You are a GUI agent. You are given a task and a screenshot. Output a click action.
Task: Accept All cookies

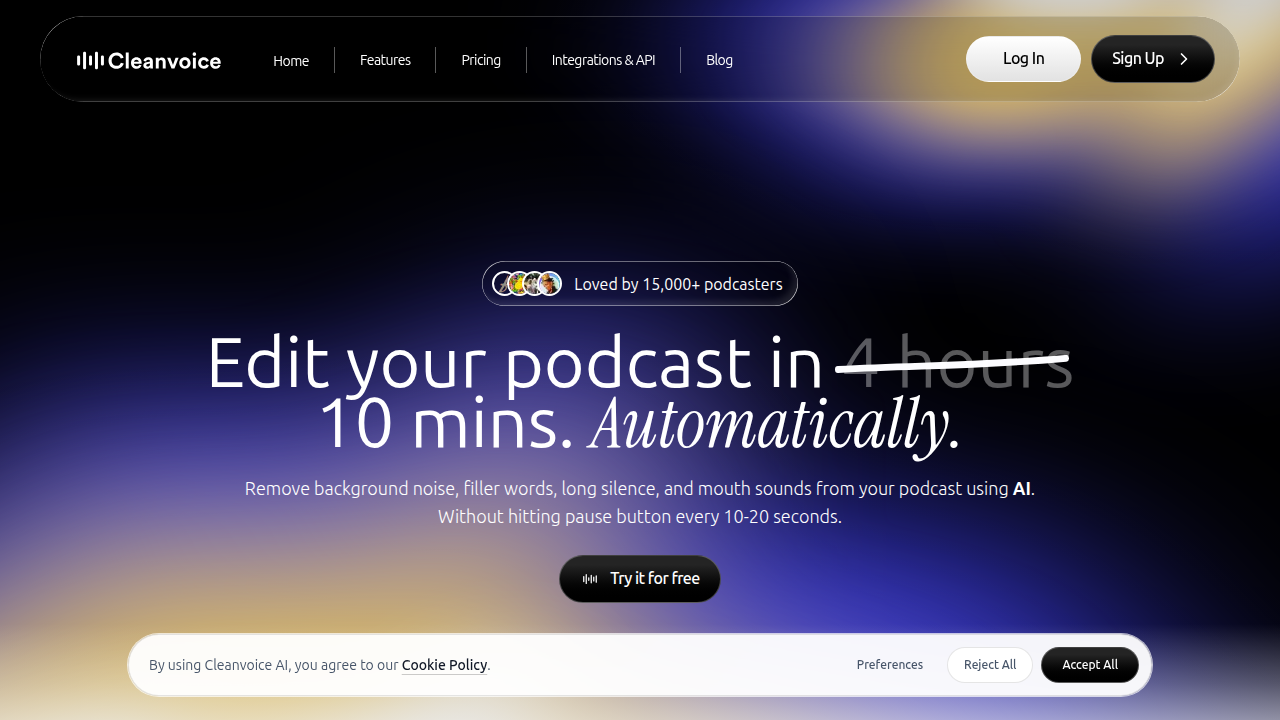[1090, 665]
